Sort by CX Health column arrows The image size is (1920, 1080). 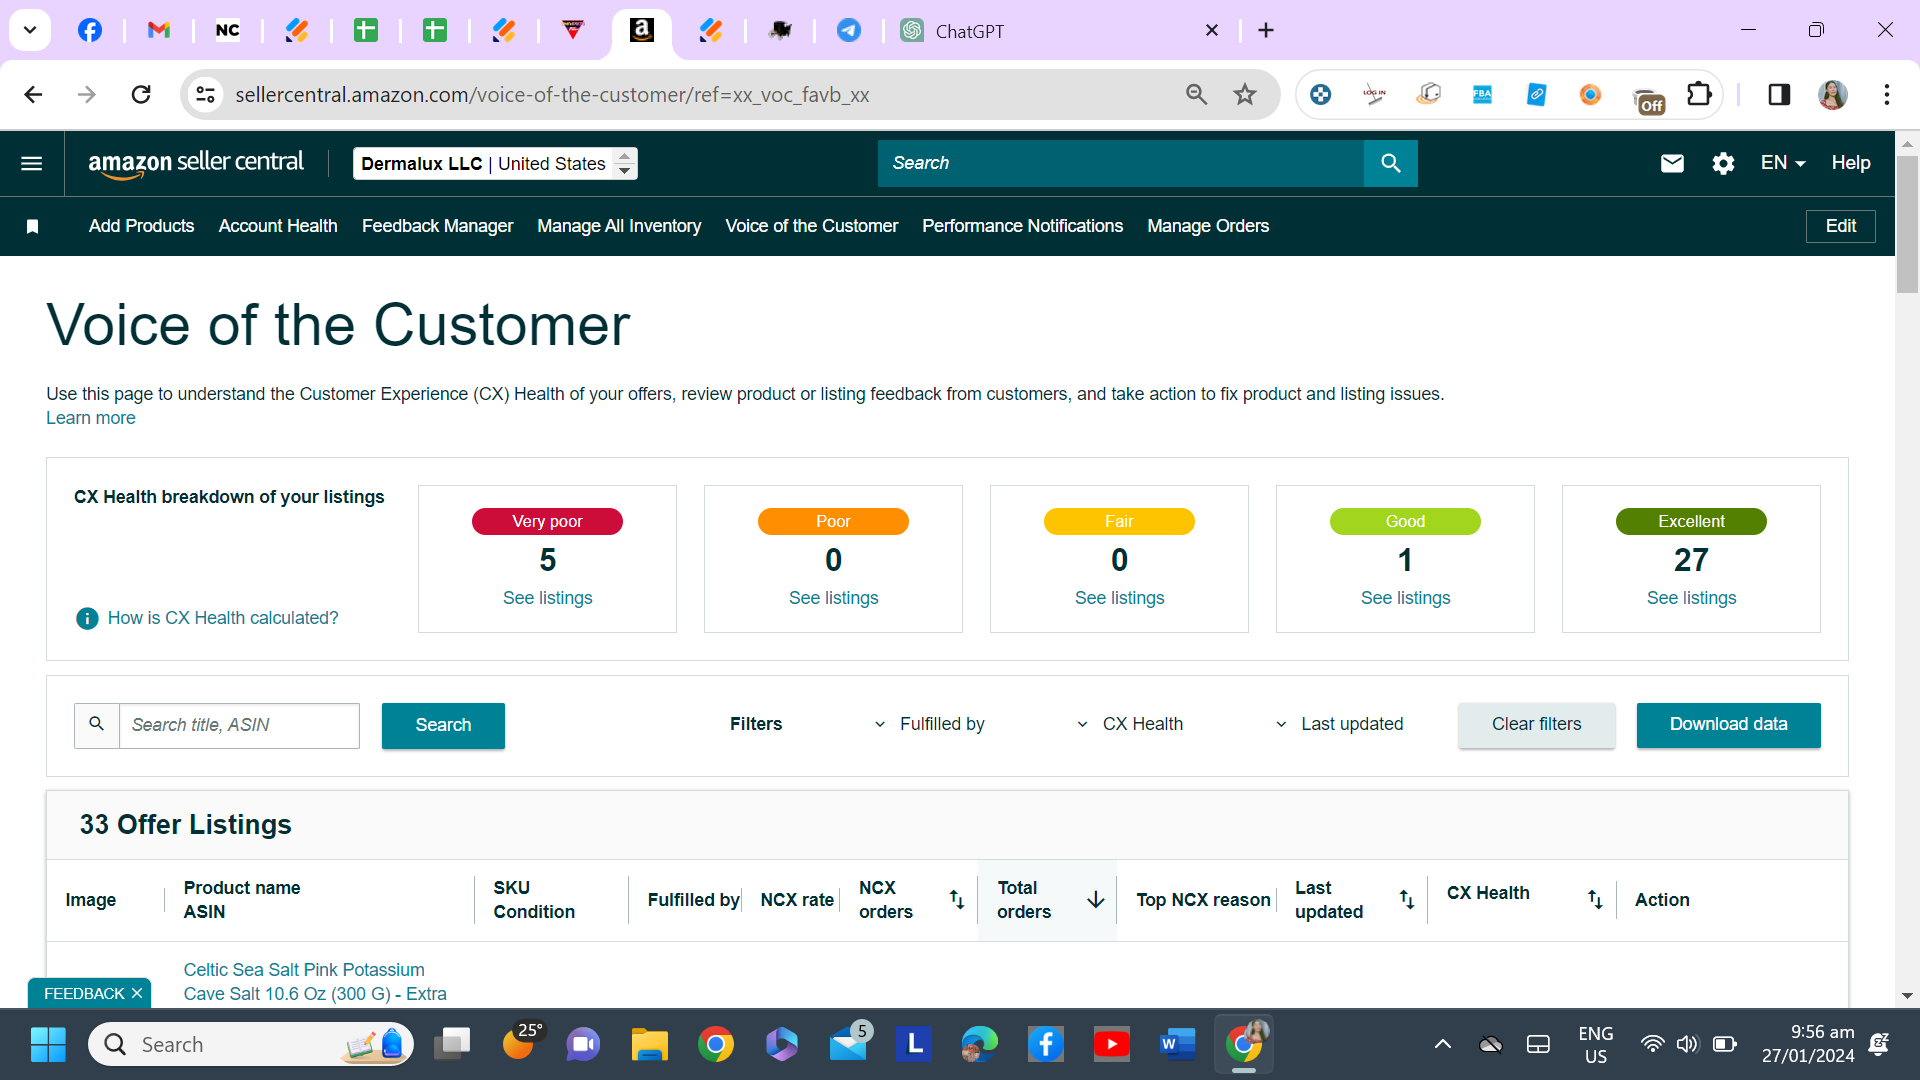pyautogui.click(x=1595, y=900)
